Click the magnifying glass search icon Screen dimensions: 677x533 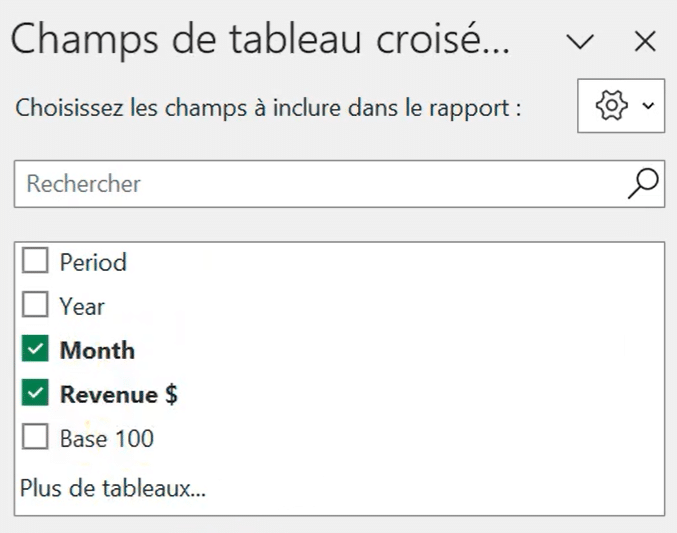click(x=643, y=184)
